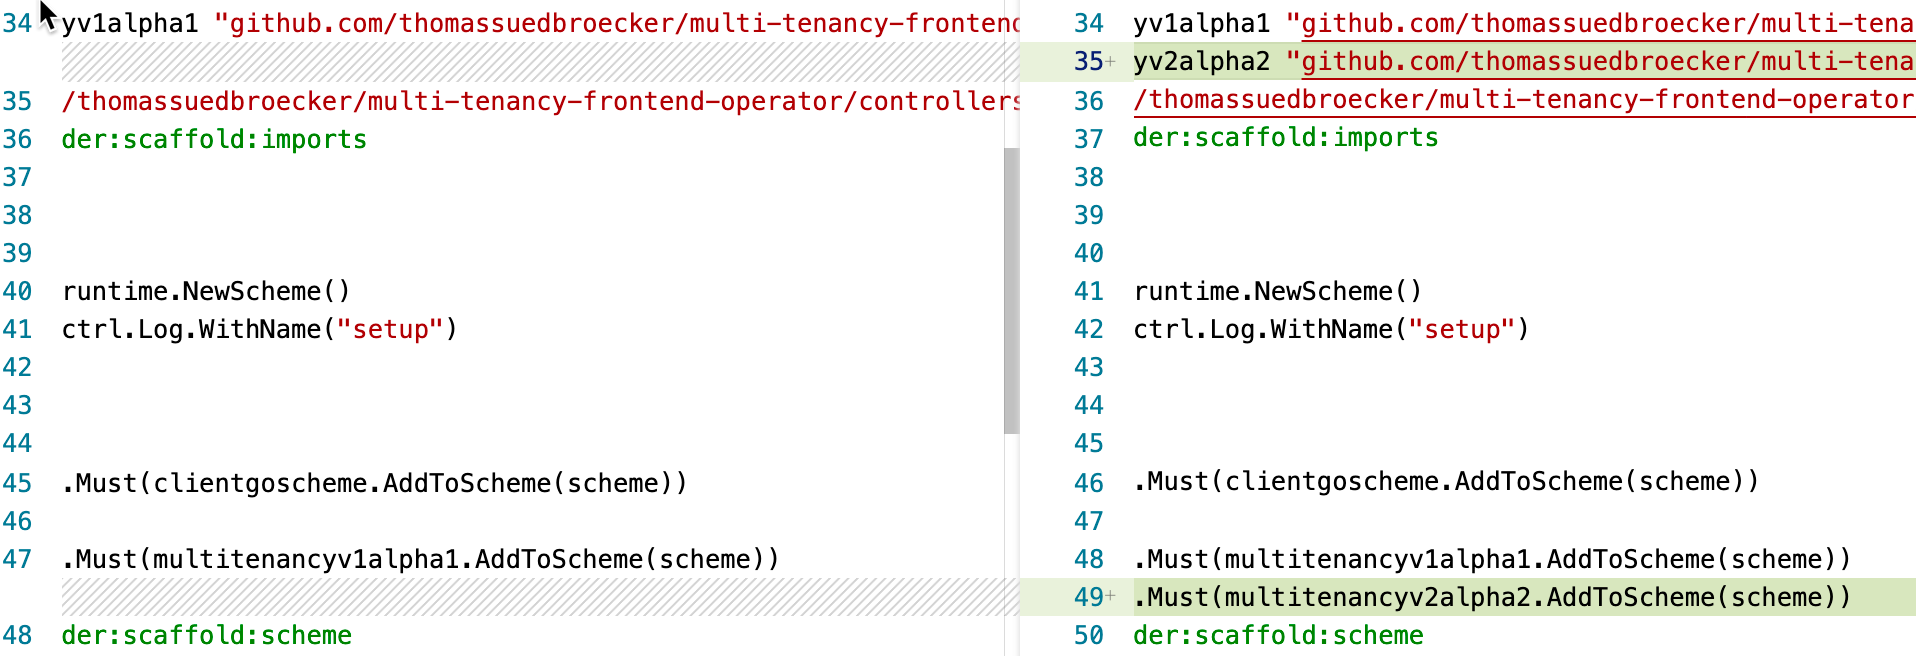Screen dimensions: 1916x656
Task: Click line number 50 in right gutter
Action: pos(1088,635)
